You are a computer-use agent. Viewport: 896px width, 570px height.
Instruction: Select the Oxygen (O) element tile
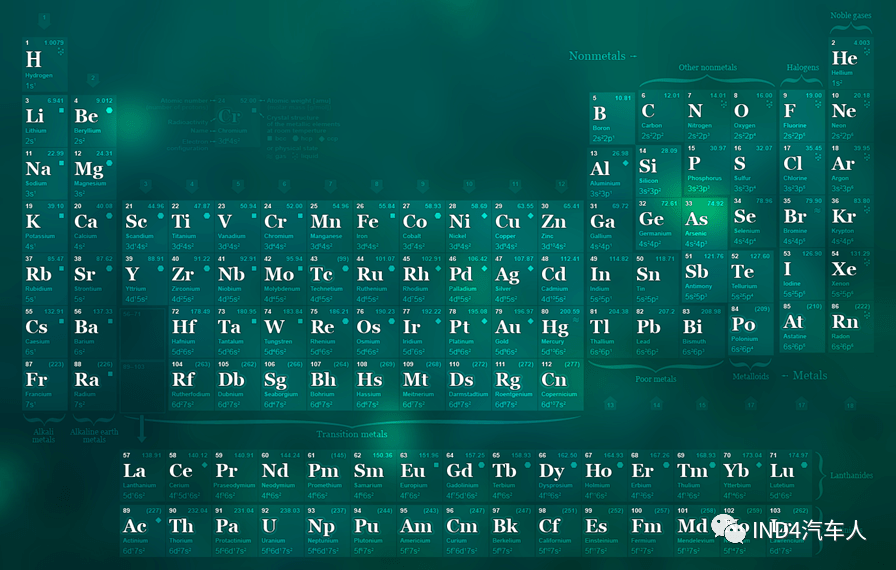[x=753, y=116]
